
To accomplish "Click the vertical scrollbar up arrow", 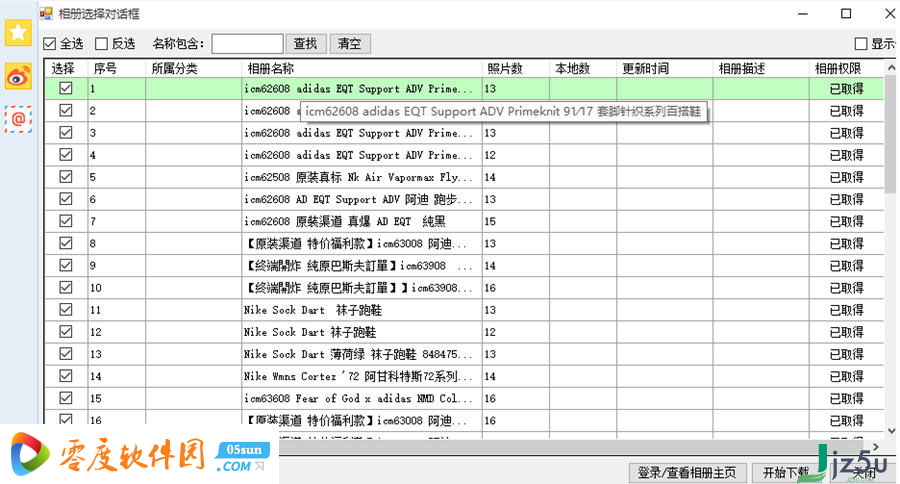I will point(891,68).
